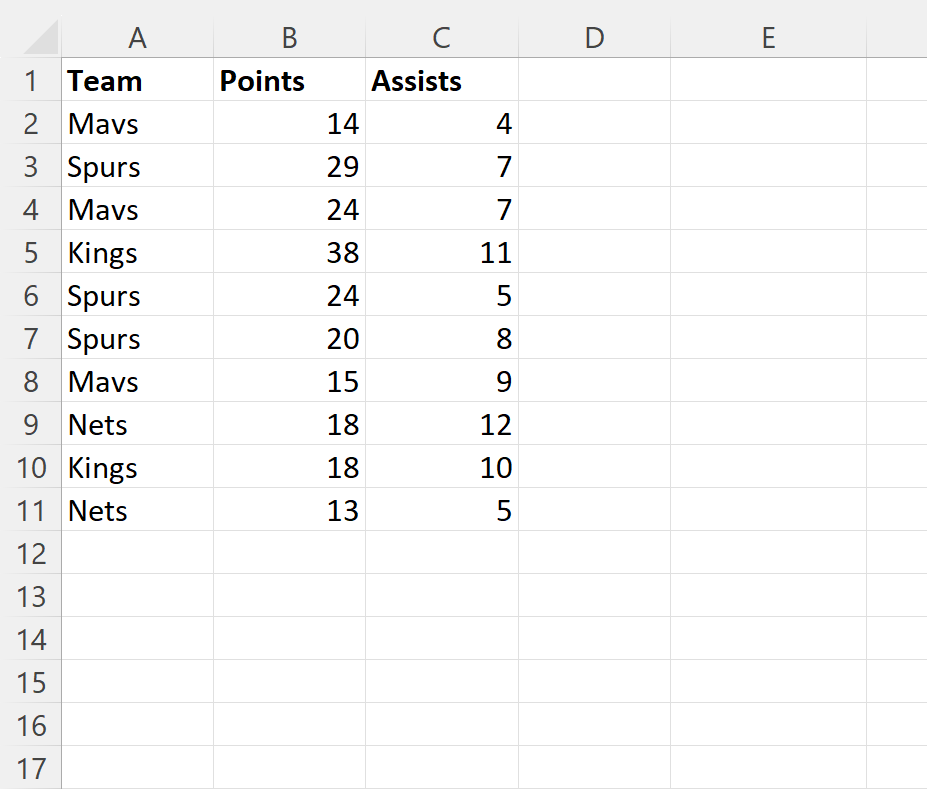Select column A header
927x789 pixels.
point(138,38)
